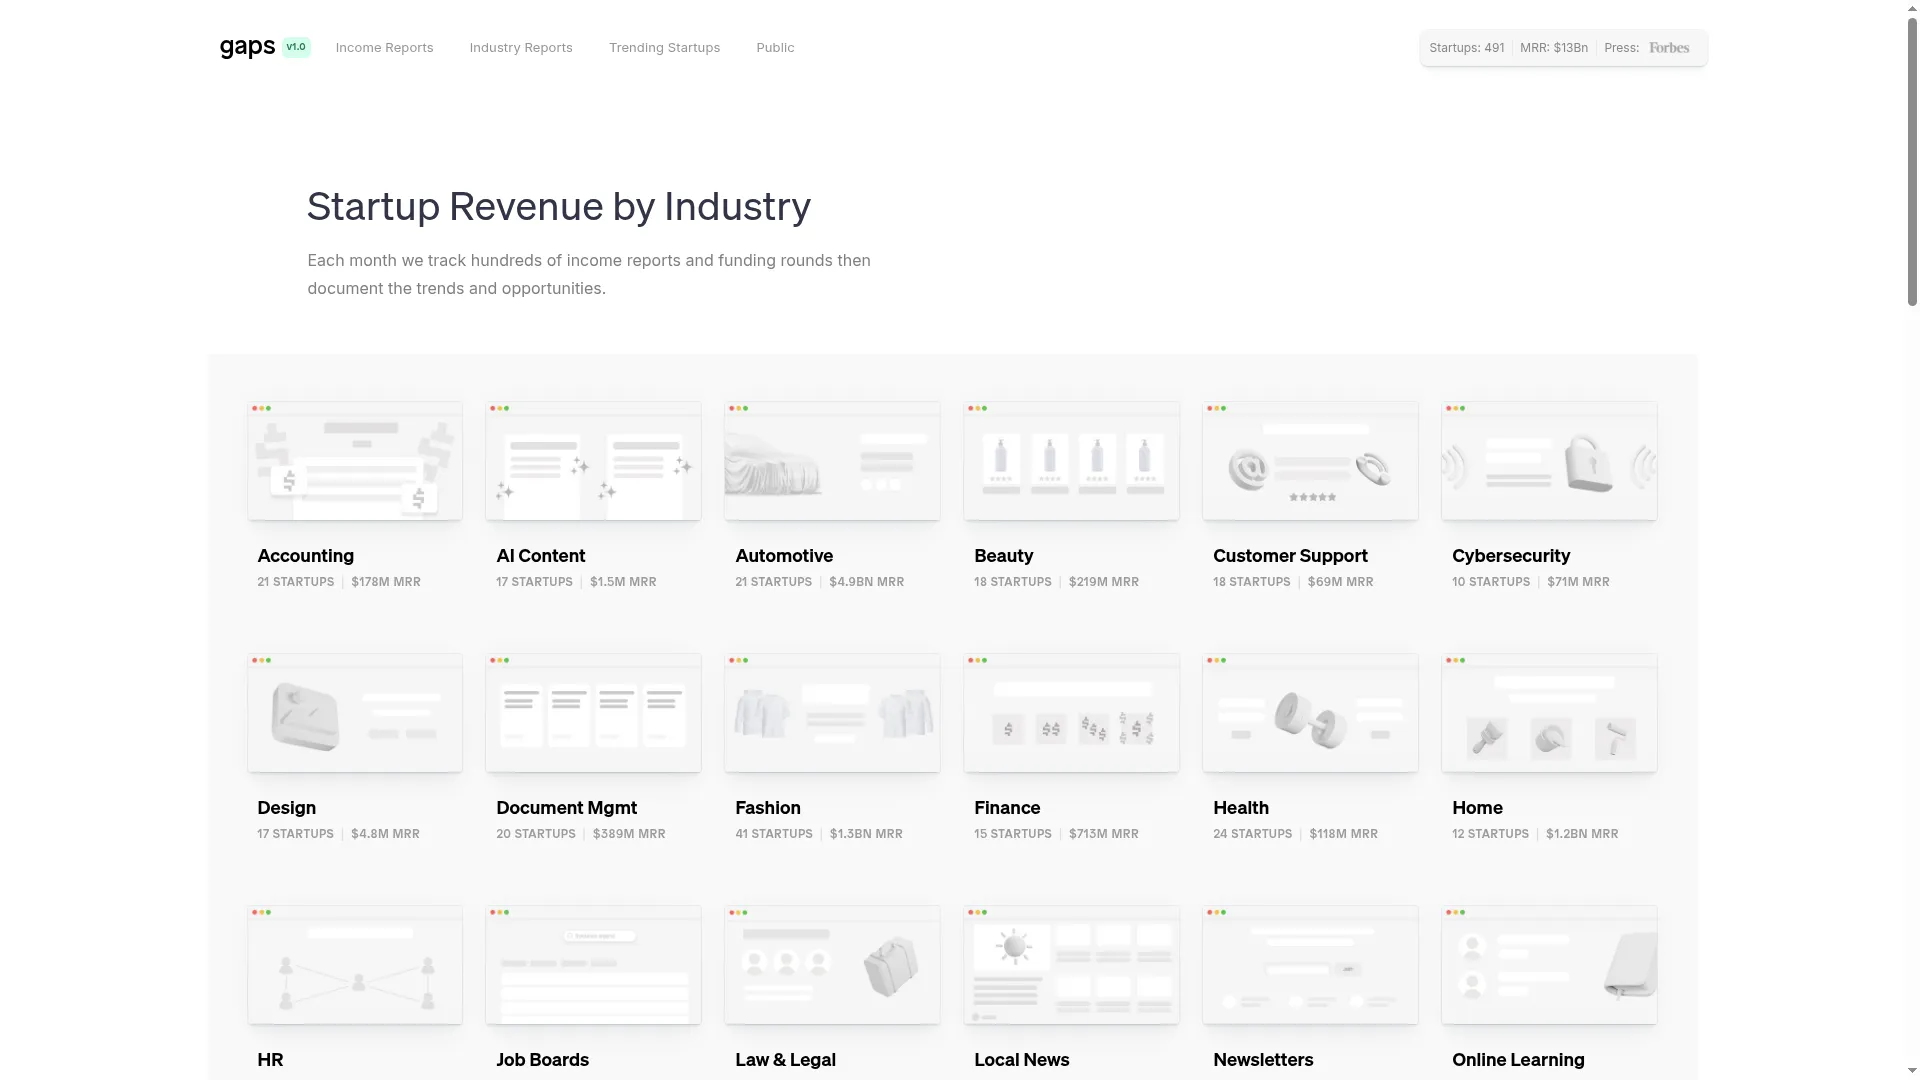Image resolution: width=1920 pixels, height=1080 pixels.
Task: Click the Beauty title link
Action: [x=1003, y=556]
